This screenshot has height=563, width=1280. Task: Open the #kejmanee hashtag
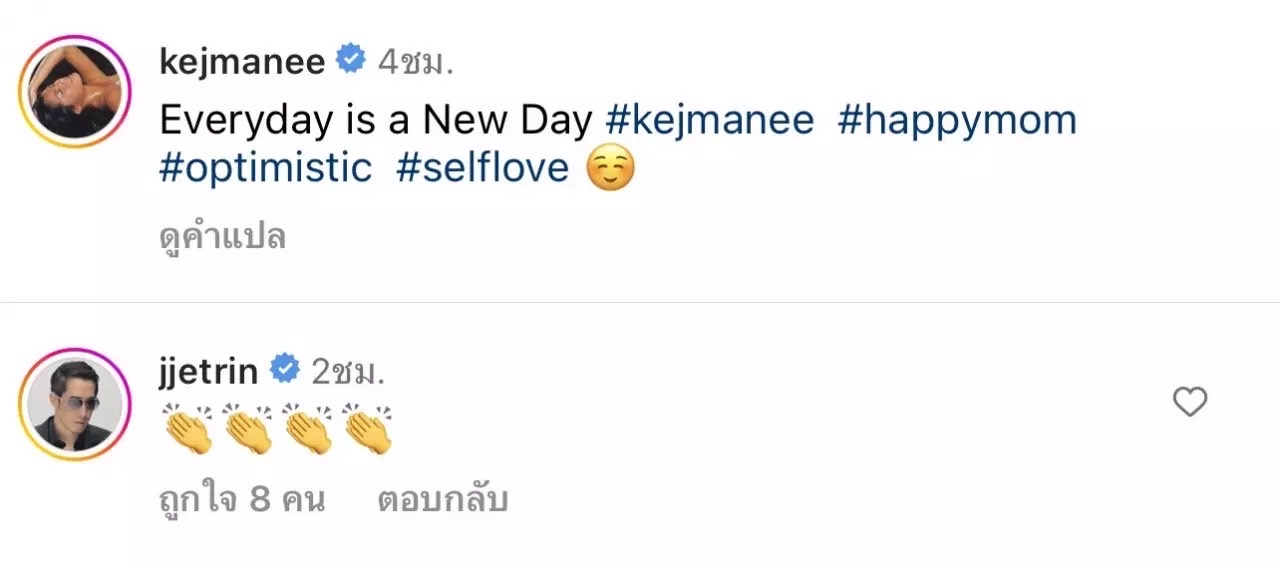point(709,120)
